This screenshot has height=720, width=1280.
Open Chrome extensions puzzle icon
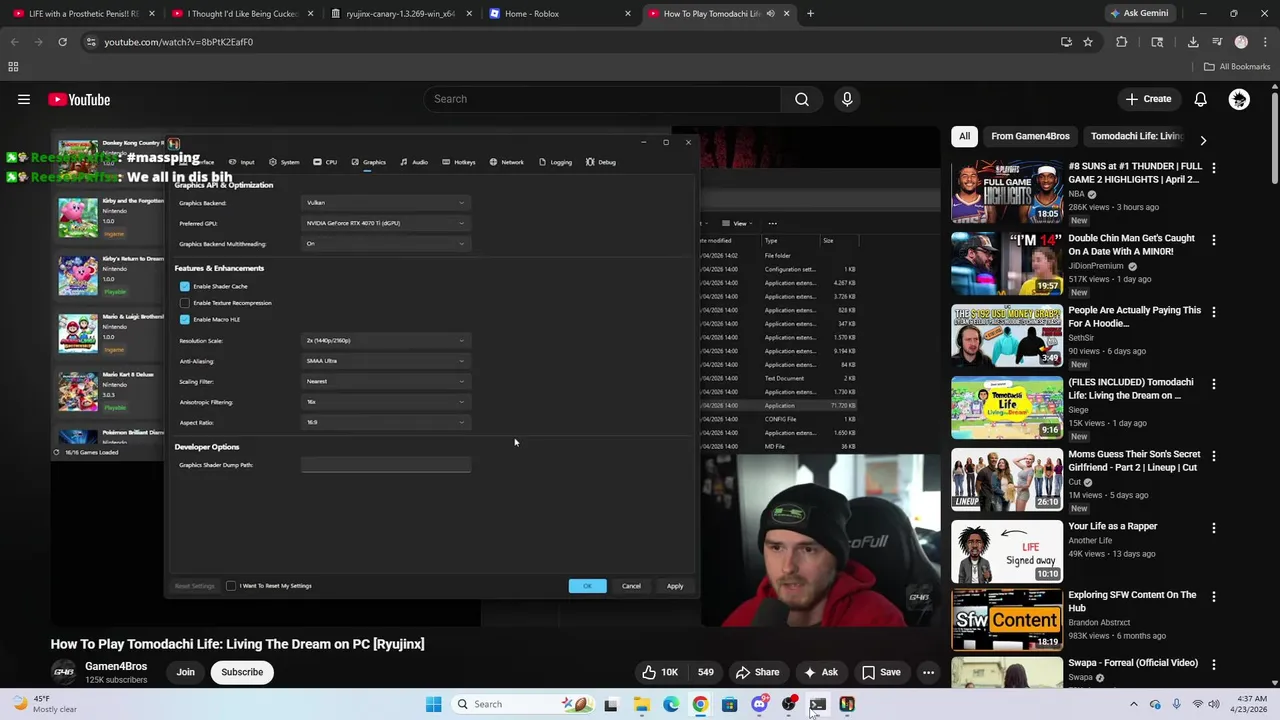1121,42
